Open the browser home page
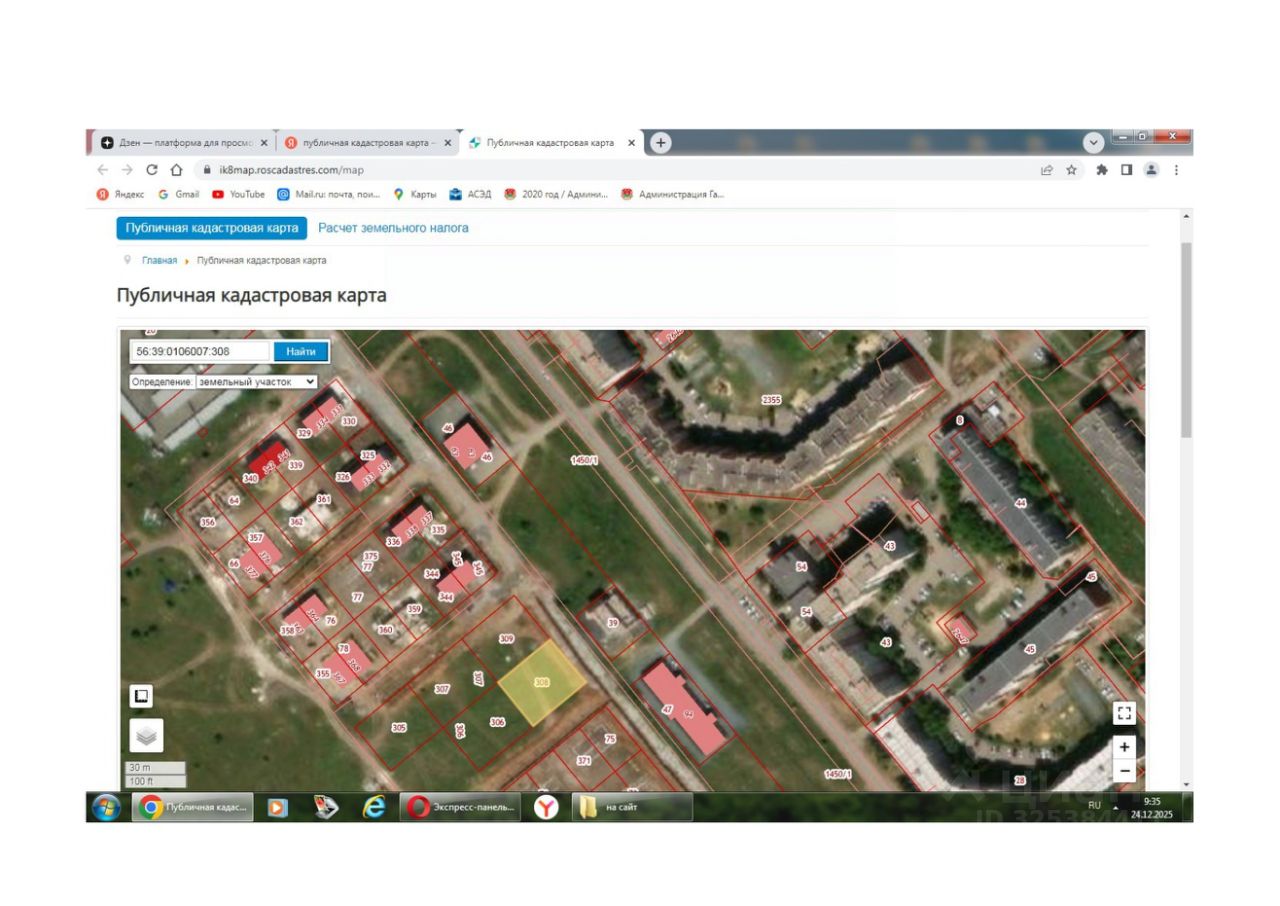 [177, 170]
